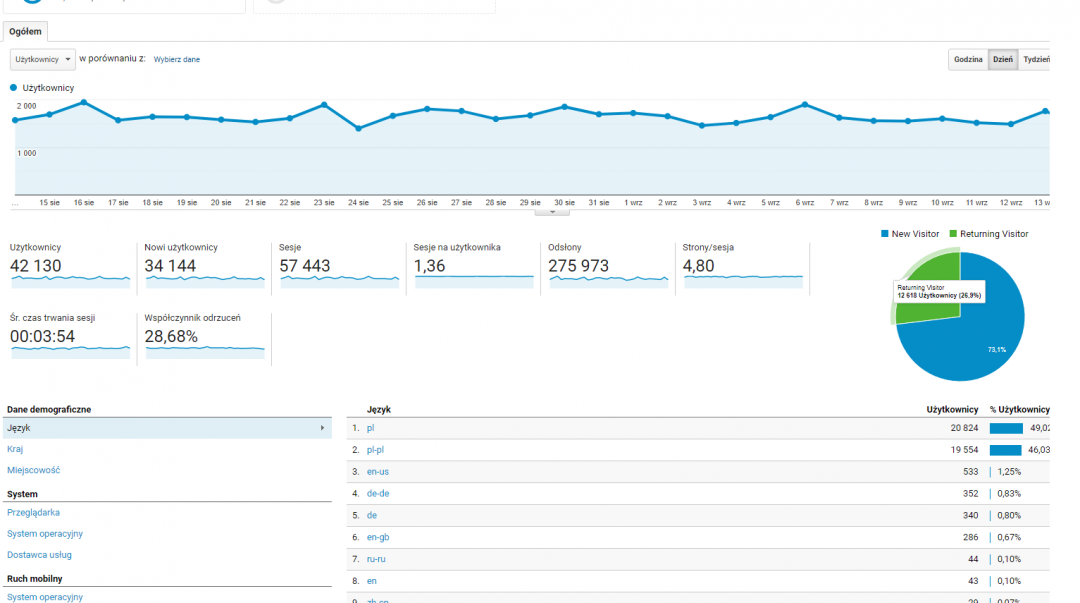
Task: Click the Współczynnik odrzuceń sparkline graph
Action: pyautogui.click(x=204, y=351)
